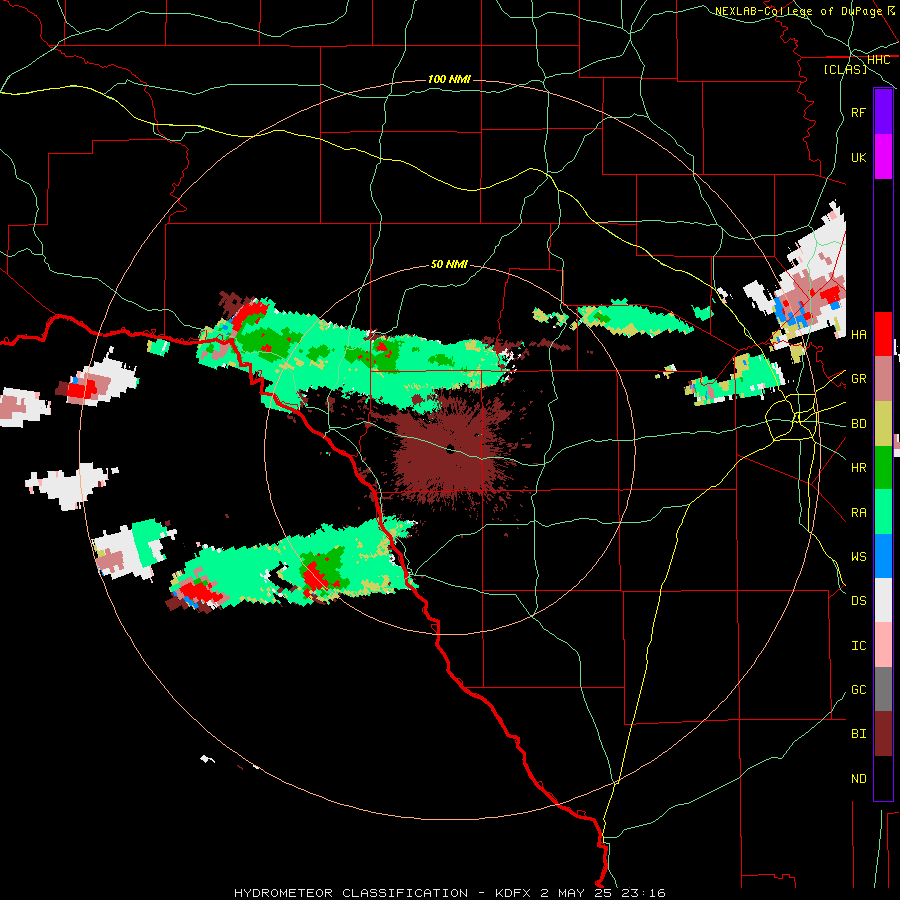This screenshot has height=900, width=900.
Task: Click the WS legend label
Action: tap(858, 556)
